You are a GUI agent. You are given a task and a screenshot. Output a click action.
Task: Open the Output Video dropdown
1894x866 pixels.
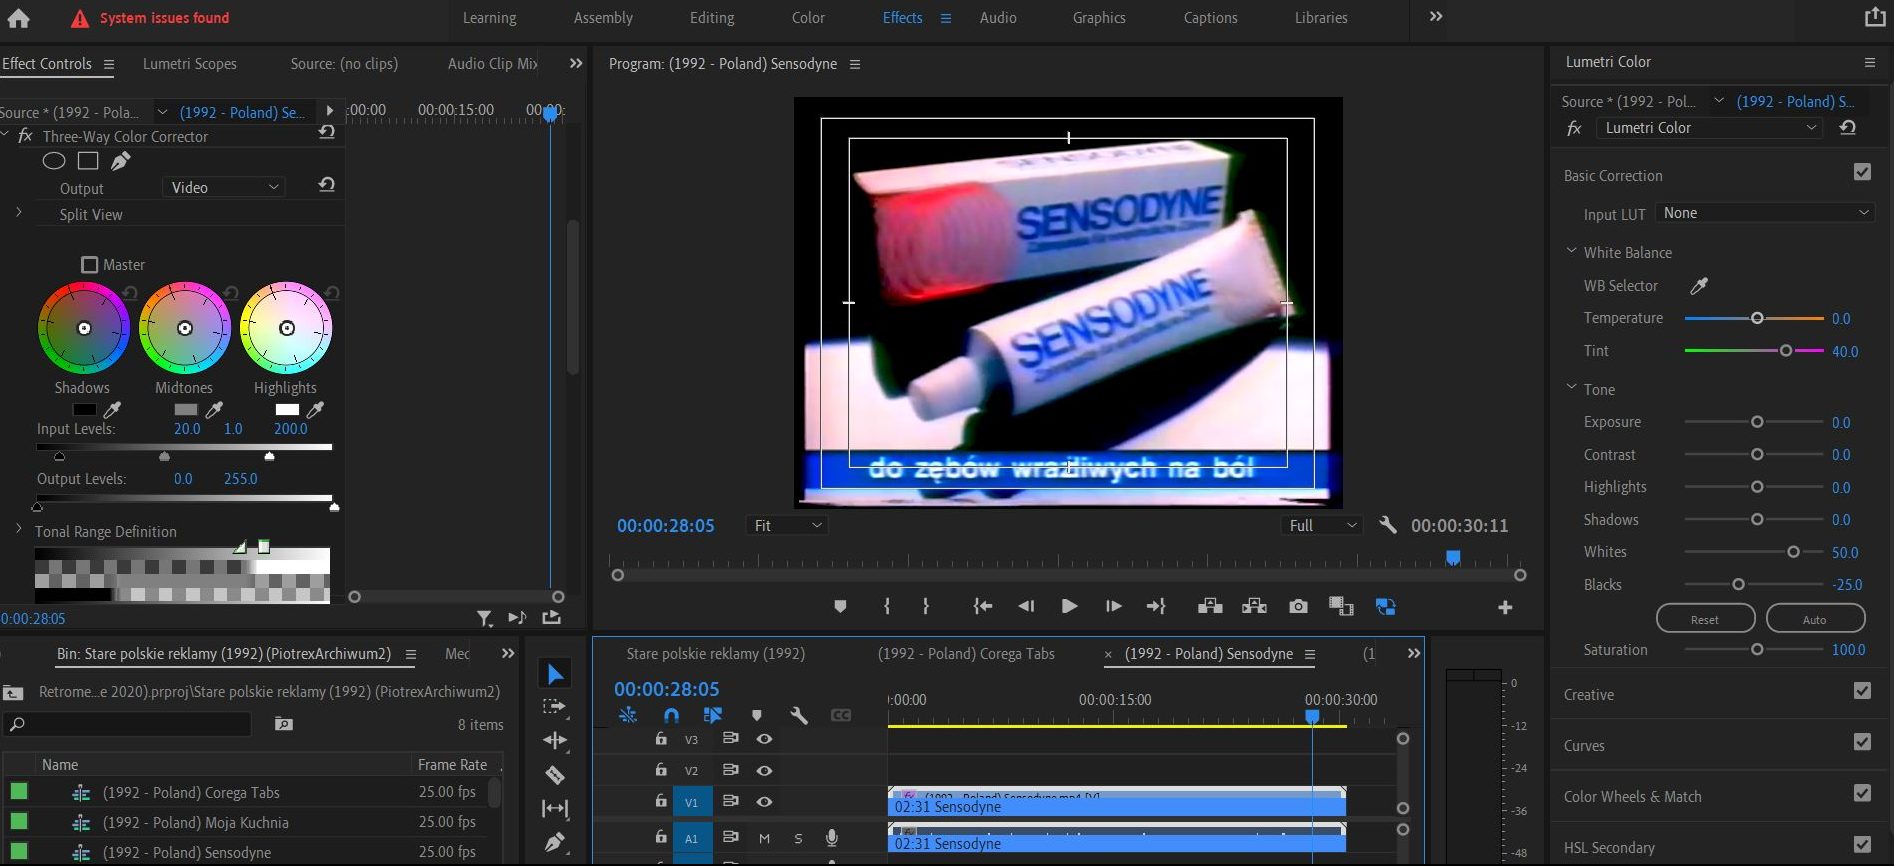point(223,188)
